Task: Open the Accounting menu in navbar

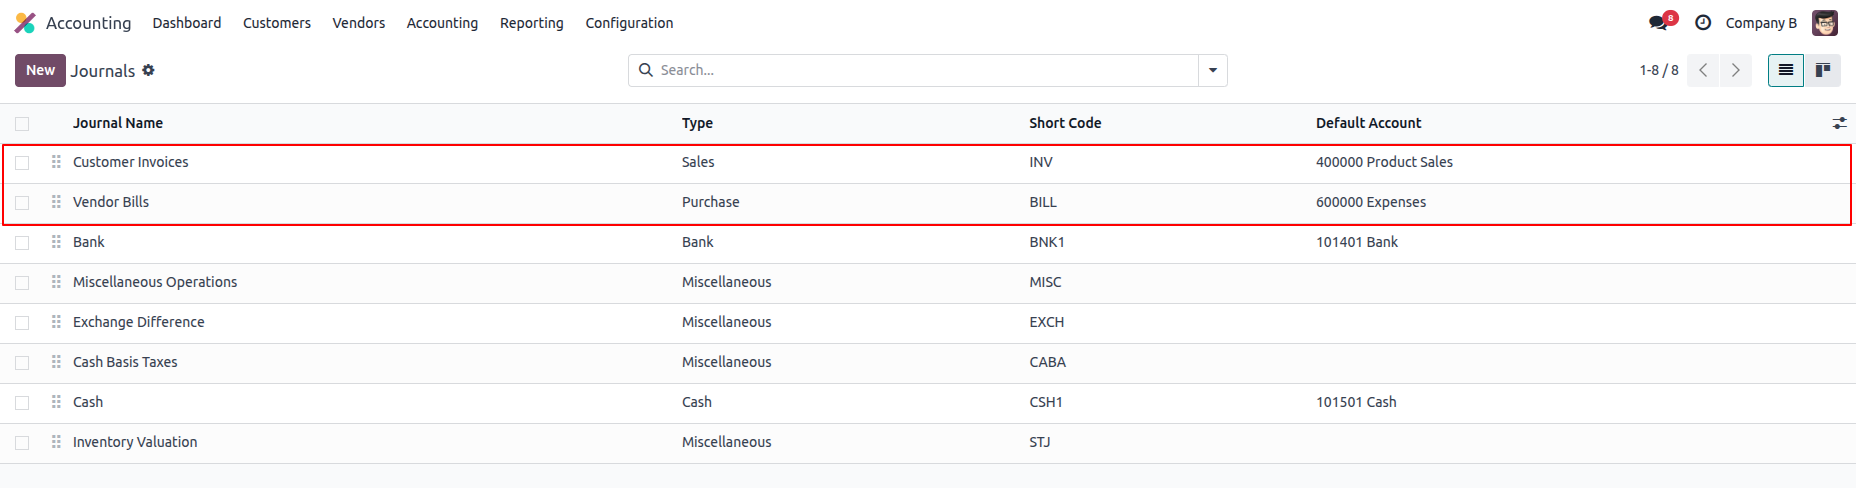Action: (442, 23)
